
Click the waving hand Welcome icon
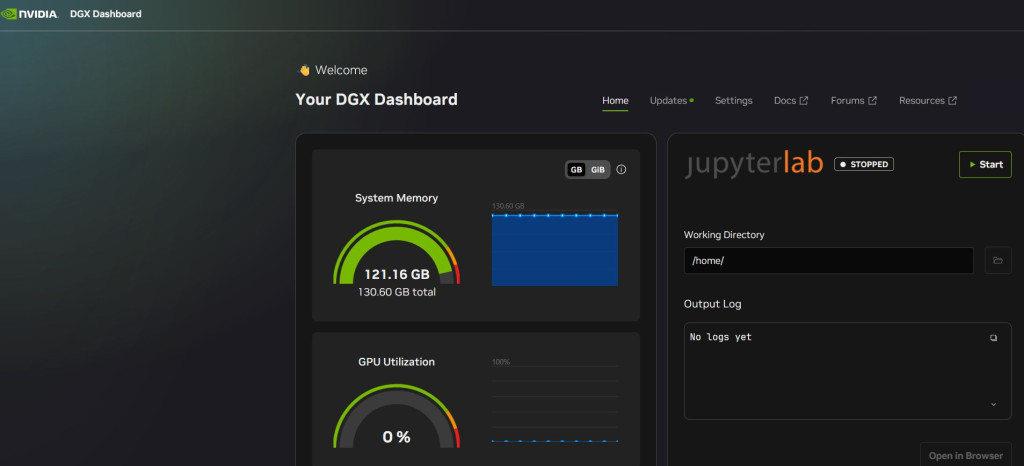[304, 70]
